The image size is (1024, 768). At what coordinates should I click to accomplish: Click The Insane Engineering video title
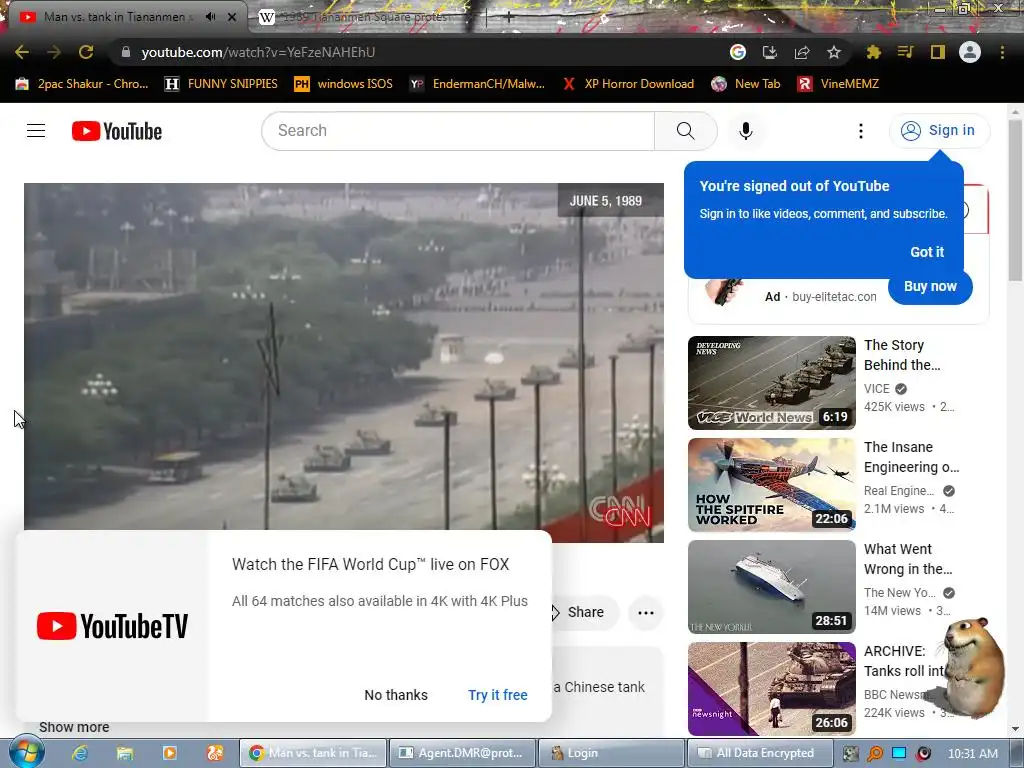coord(911,457)
